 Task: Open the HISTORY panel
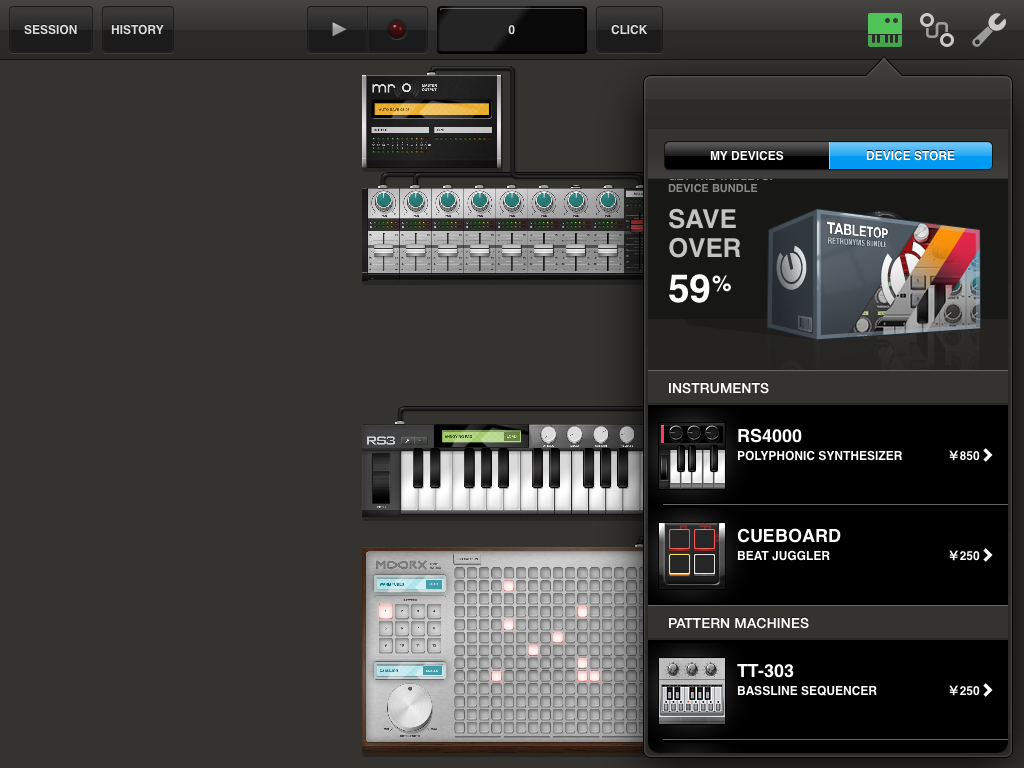pyautogui.click(x=137, y=29)
